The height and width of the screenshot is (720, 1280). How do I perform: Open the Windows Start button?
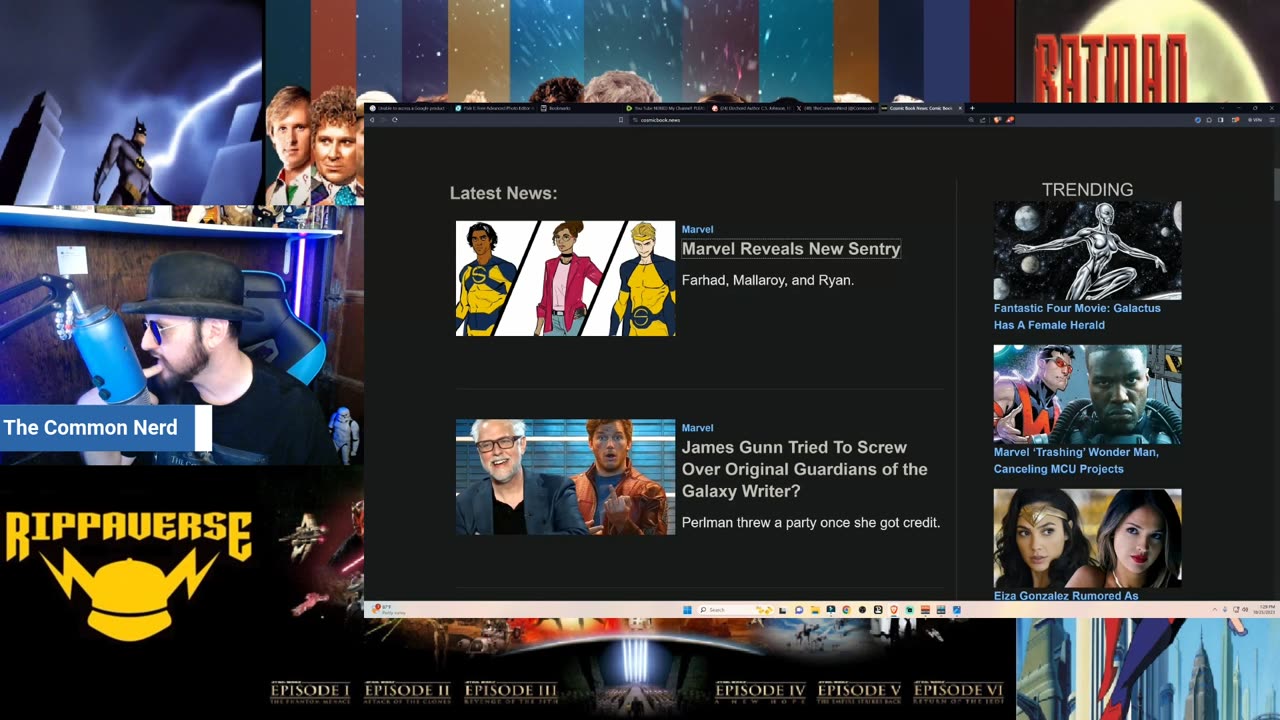687,610
